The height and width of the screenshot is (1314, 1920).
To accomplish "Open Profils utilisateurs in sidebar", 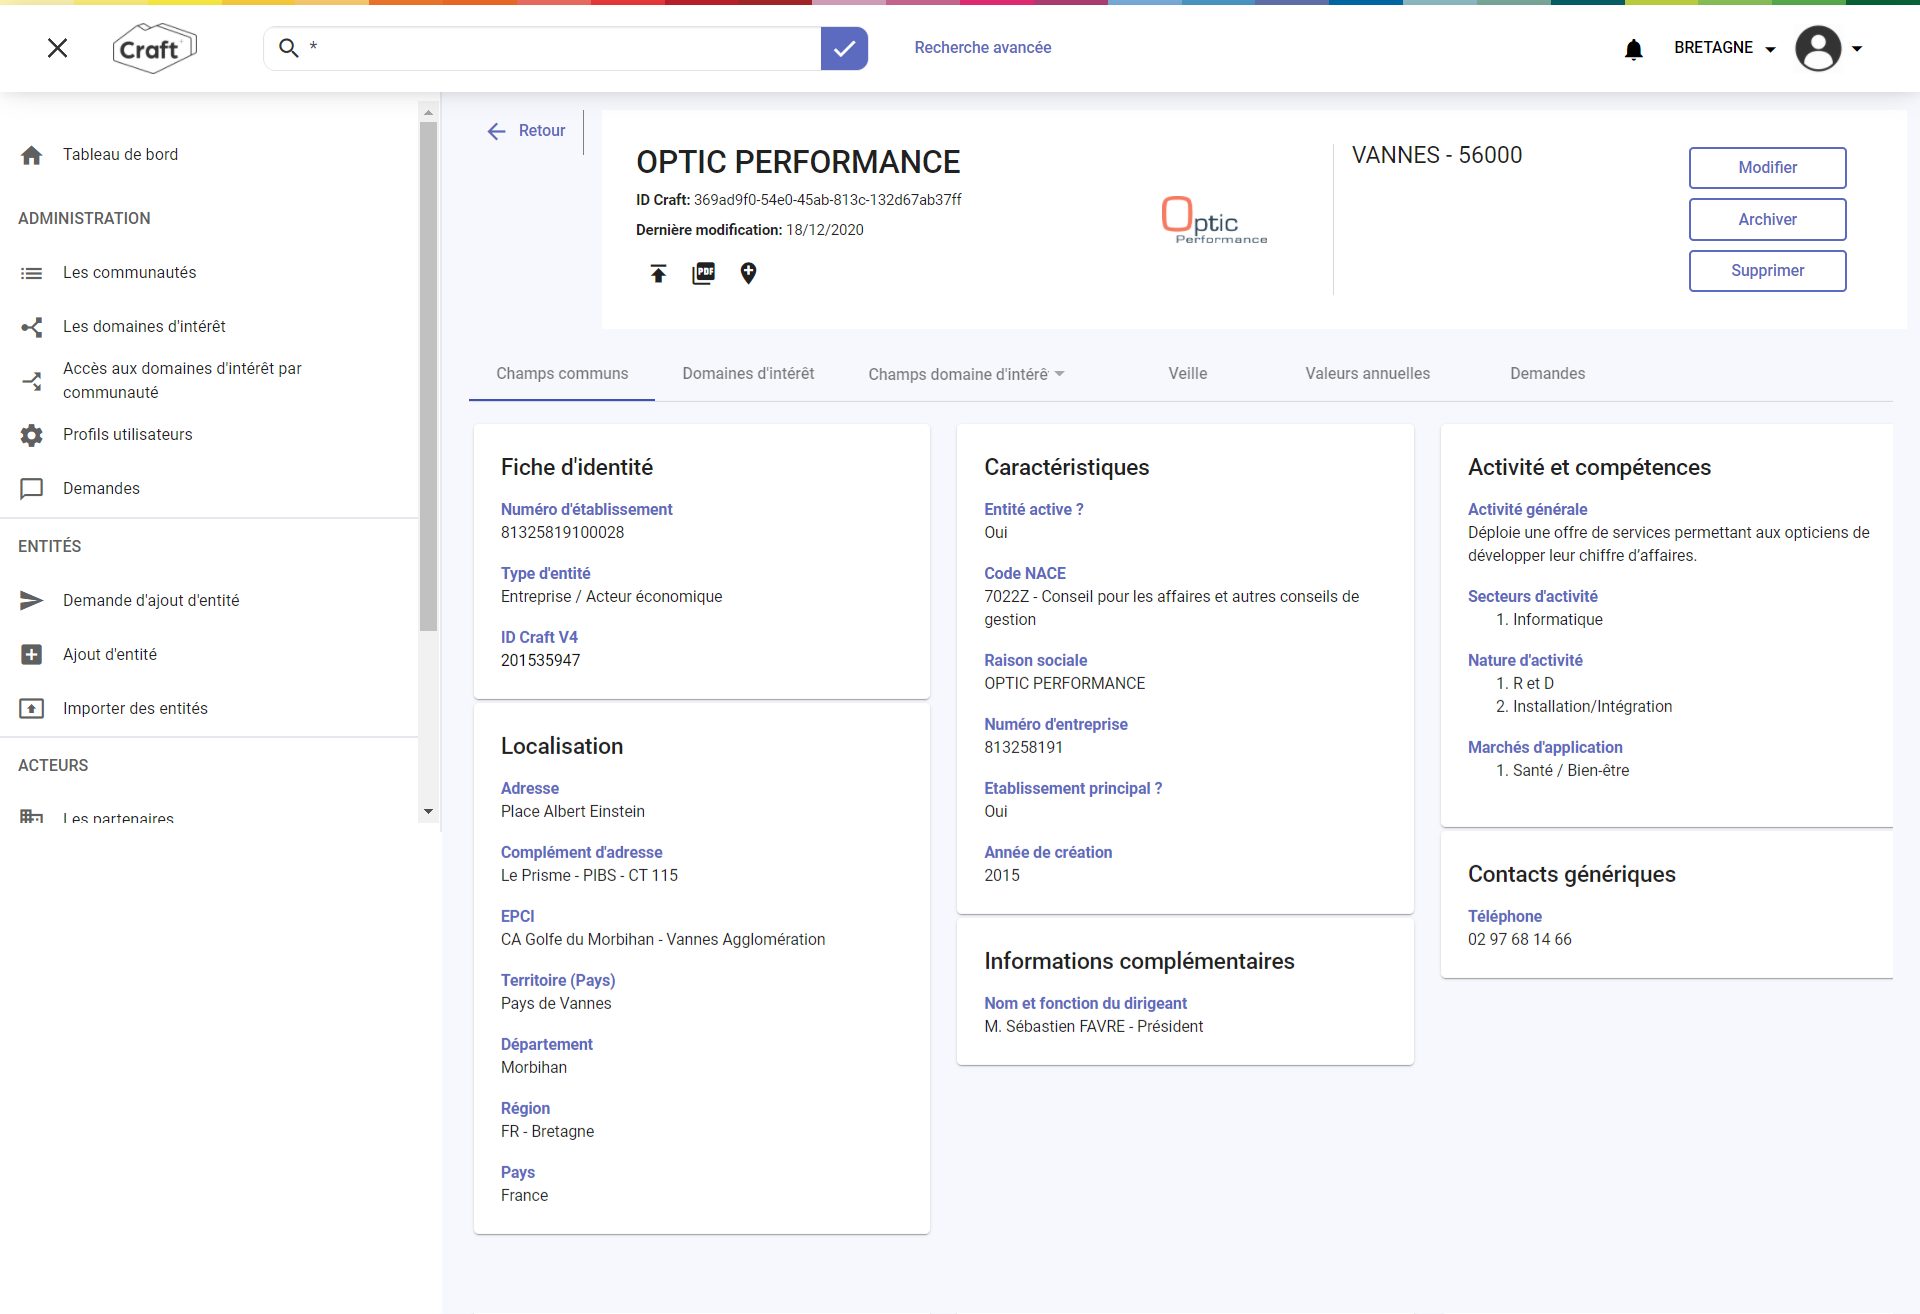I will 127,435.
